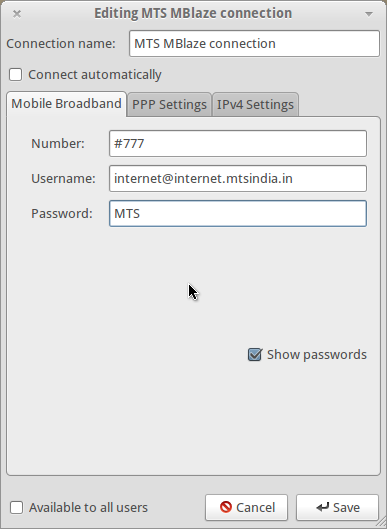Click inside the Number field showing #777
Screen dimensions: 387x529
238,144
